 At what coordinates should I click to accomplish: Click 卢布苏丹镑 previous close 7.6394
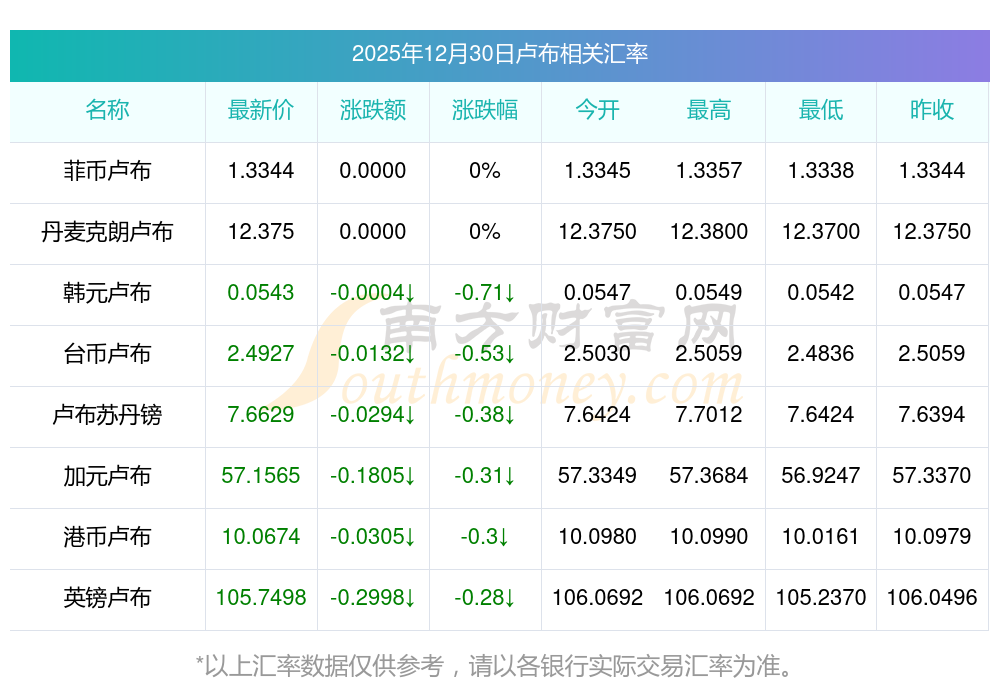tap(932, 415)
